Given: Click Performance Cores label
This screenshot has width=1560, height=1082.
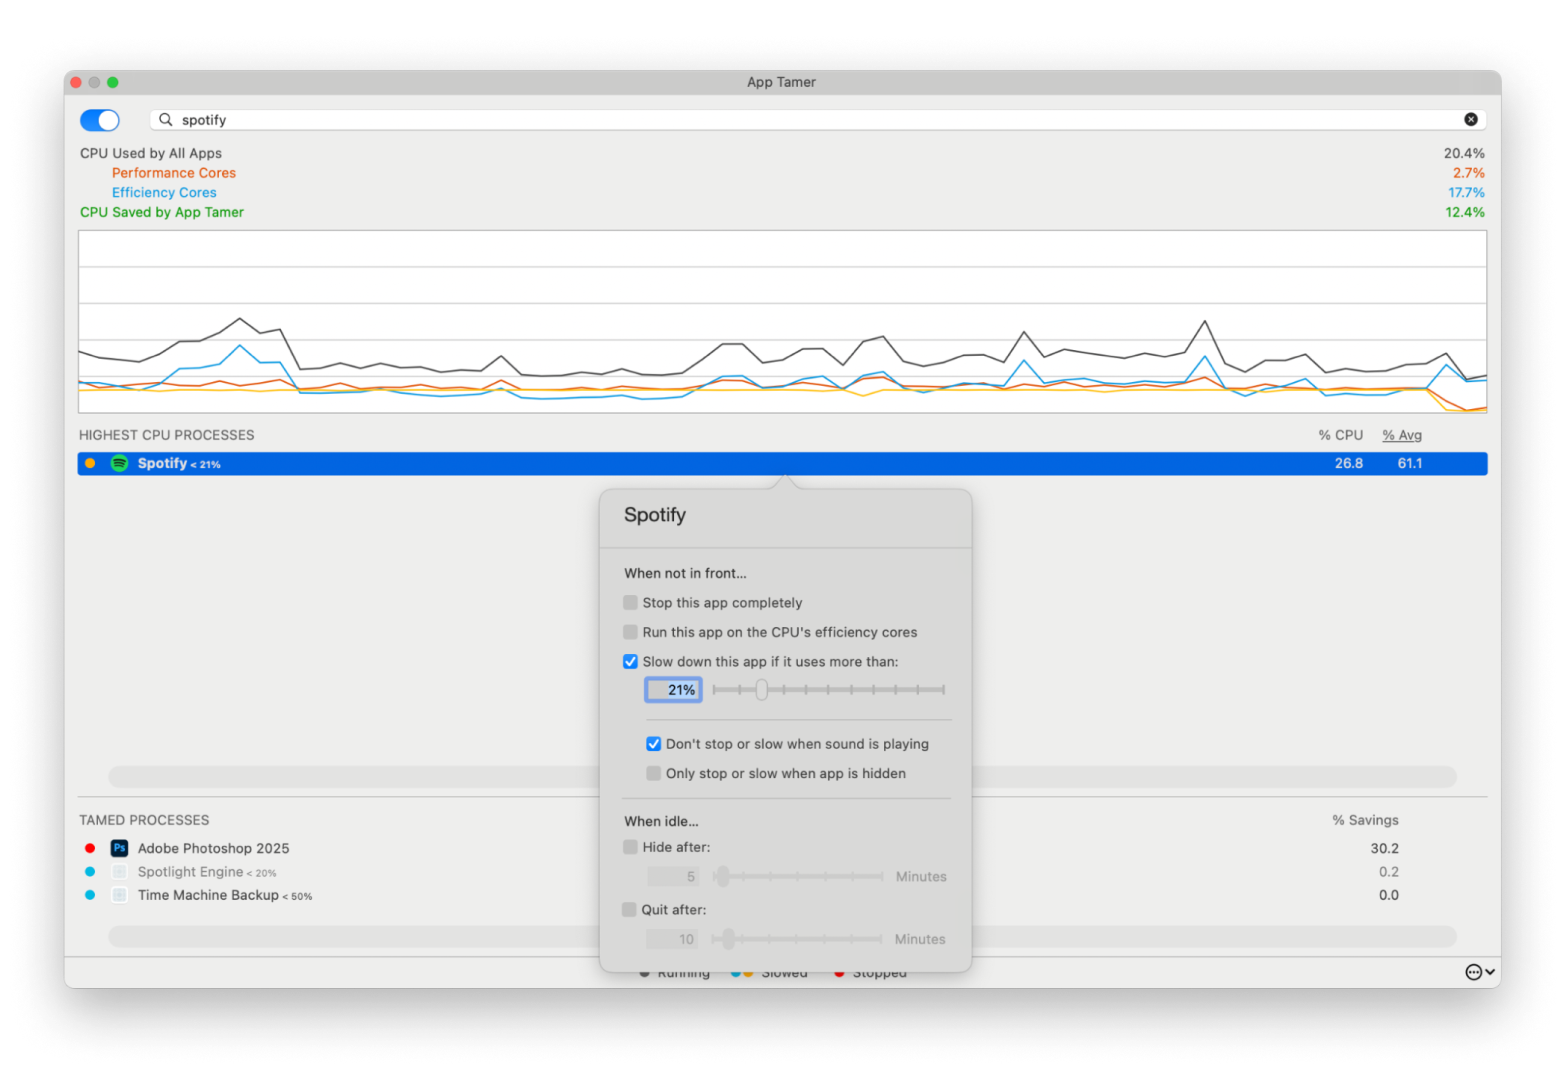Looking at the screenshot, I should coord(174,173).
